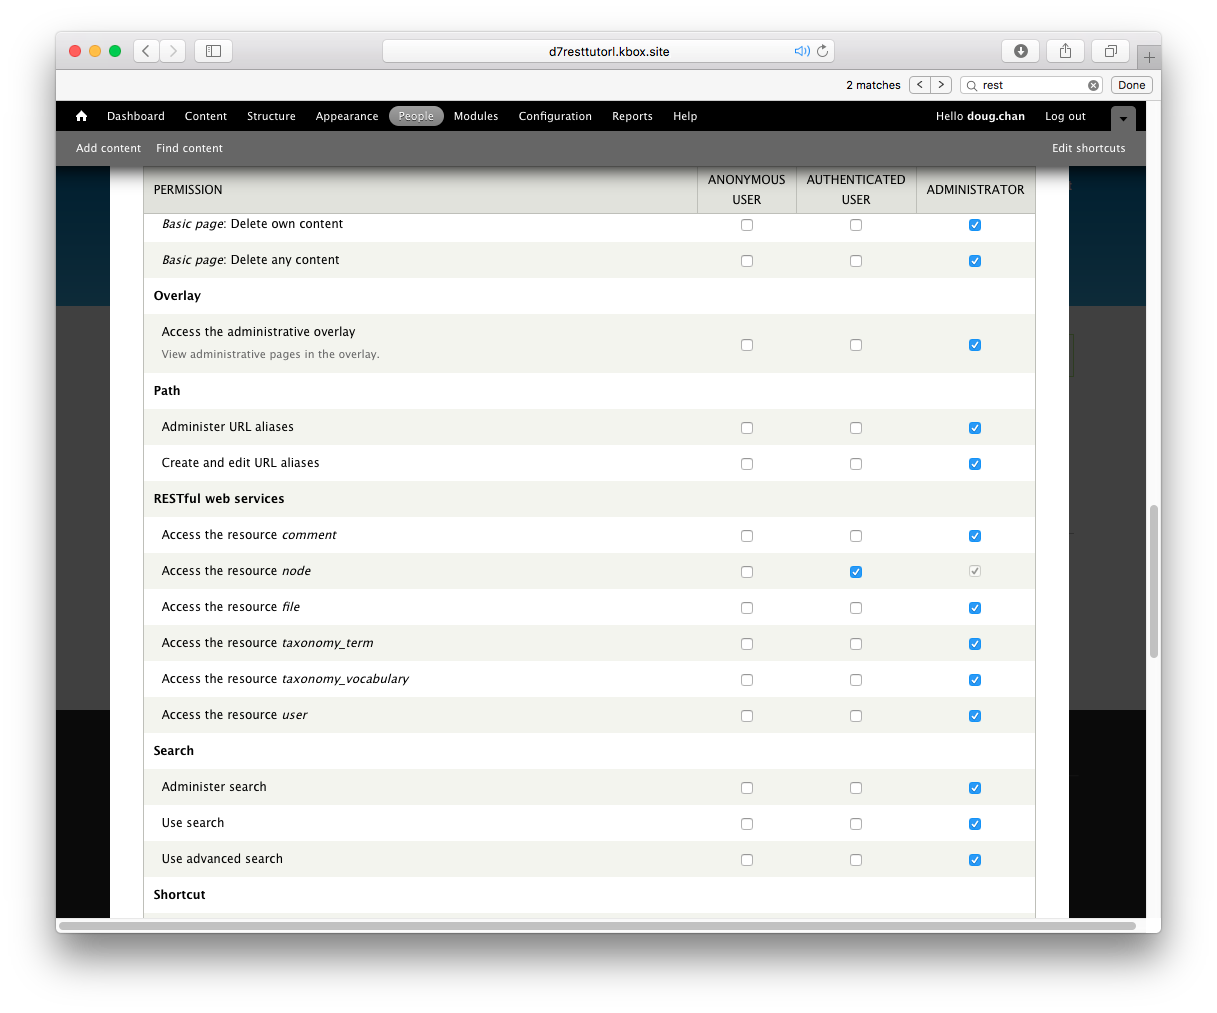Jump to previous find match arrow

(920, 85)
